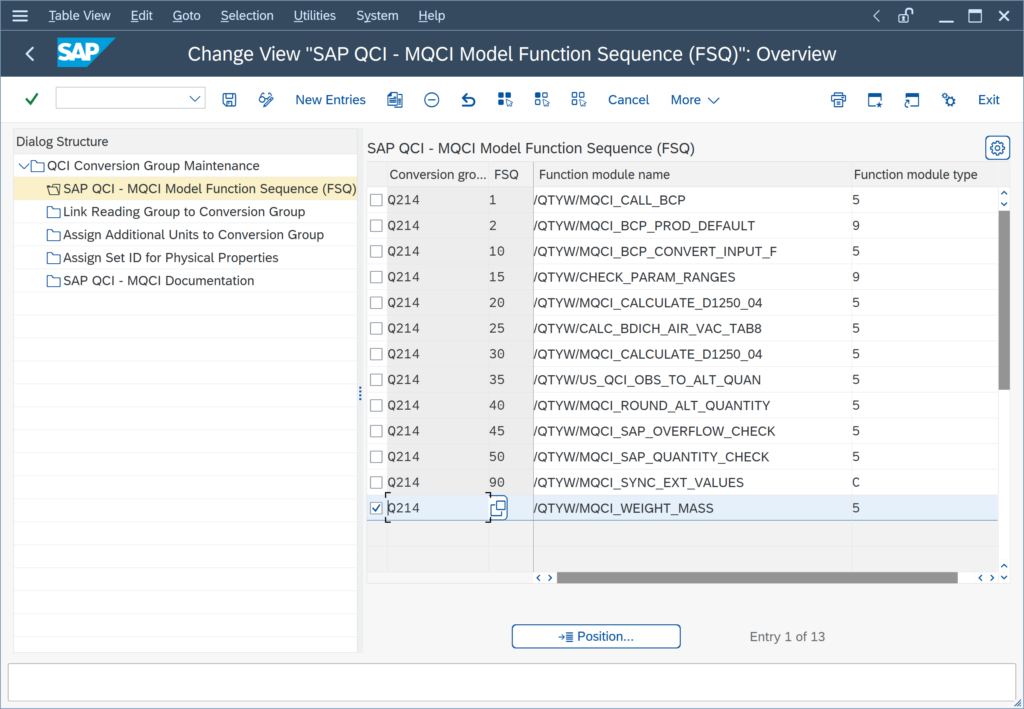Open the hamburger main menu icon
Image resolution: width=1024 pixels, height=709 pixels.
pyautogui.click(x=20, y=16)
